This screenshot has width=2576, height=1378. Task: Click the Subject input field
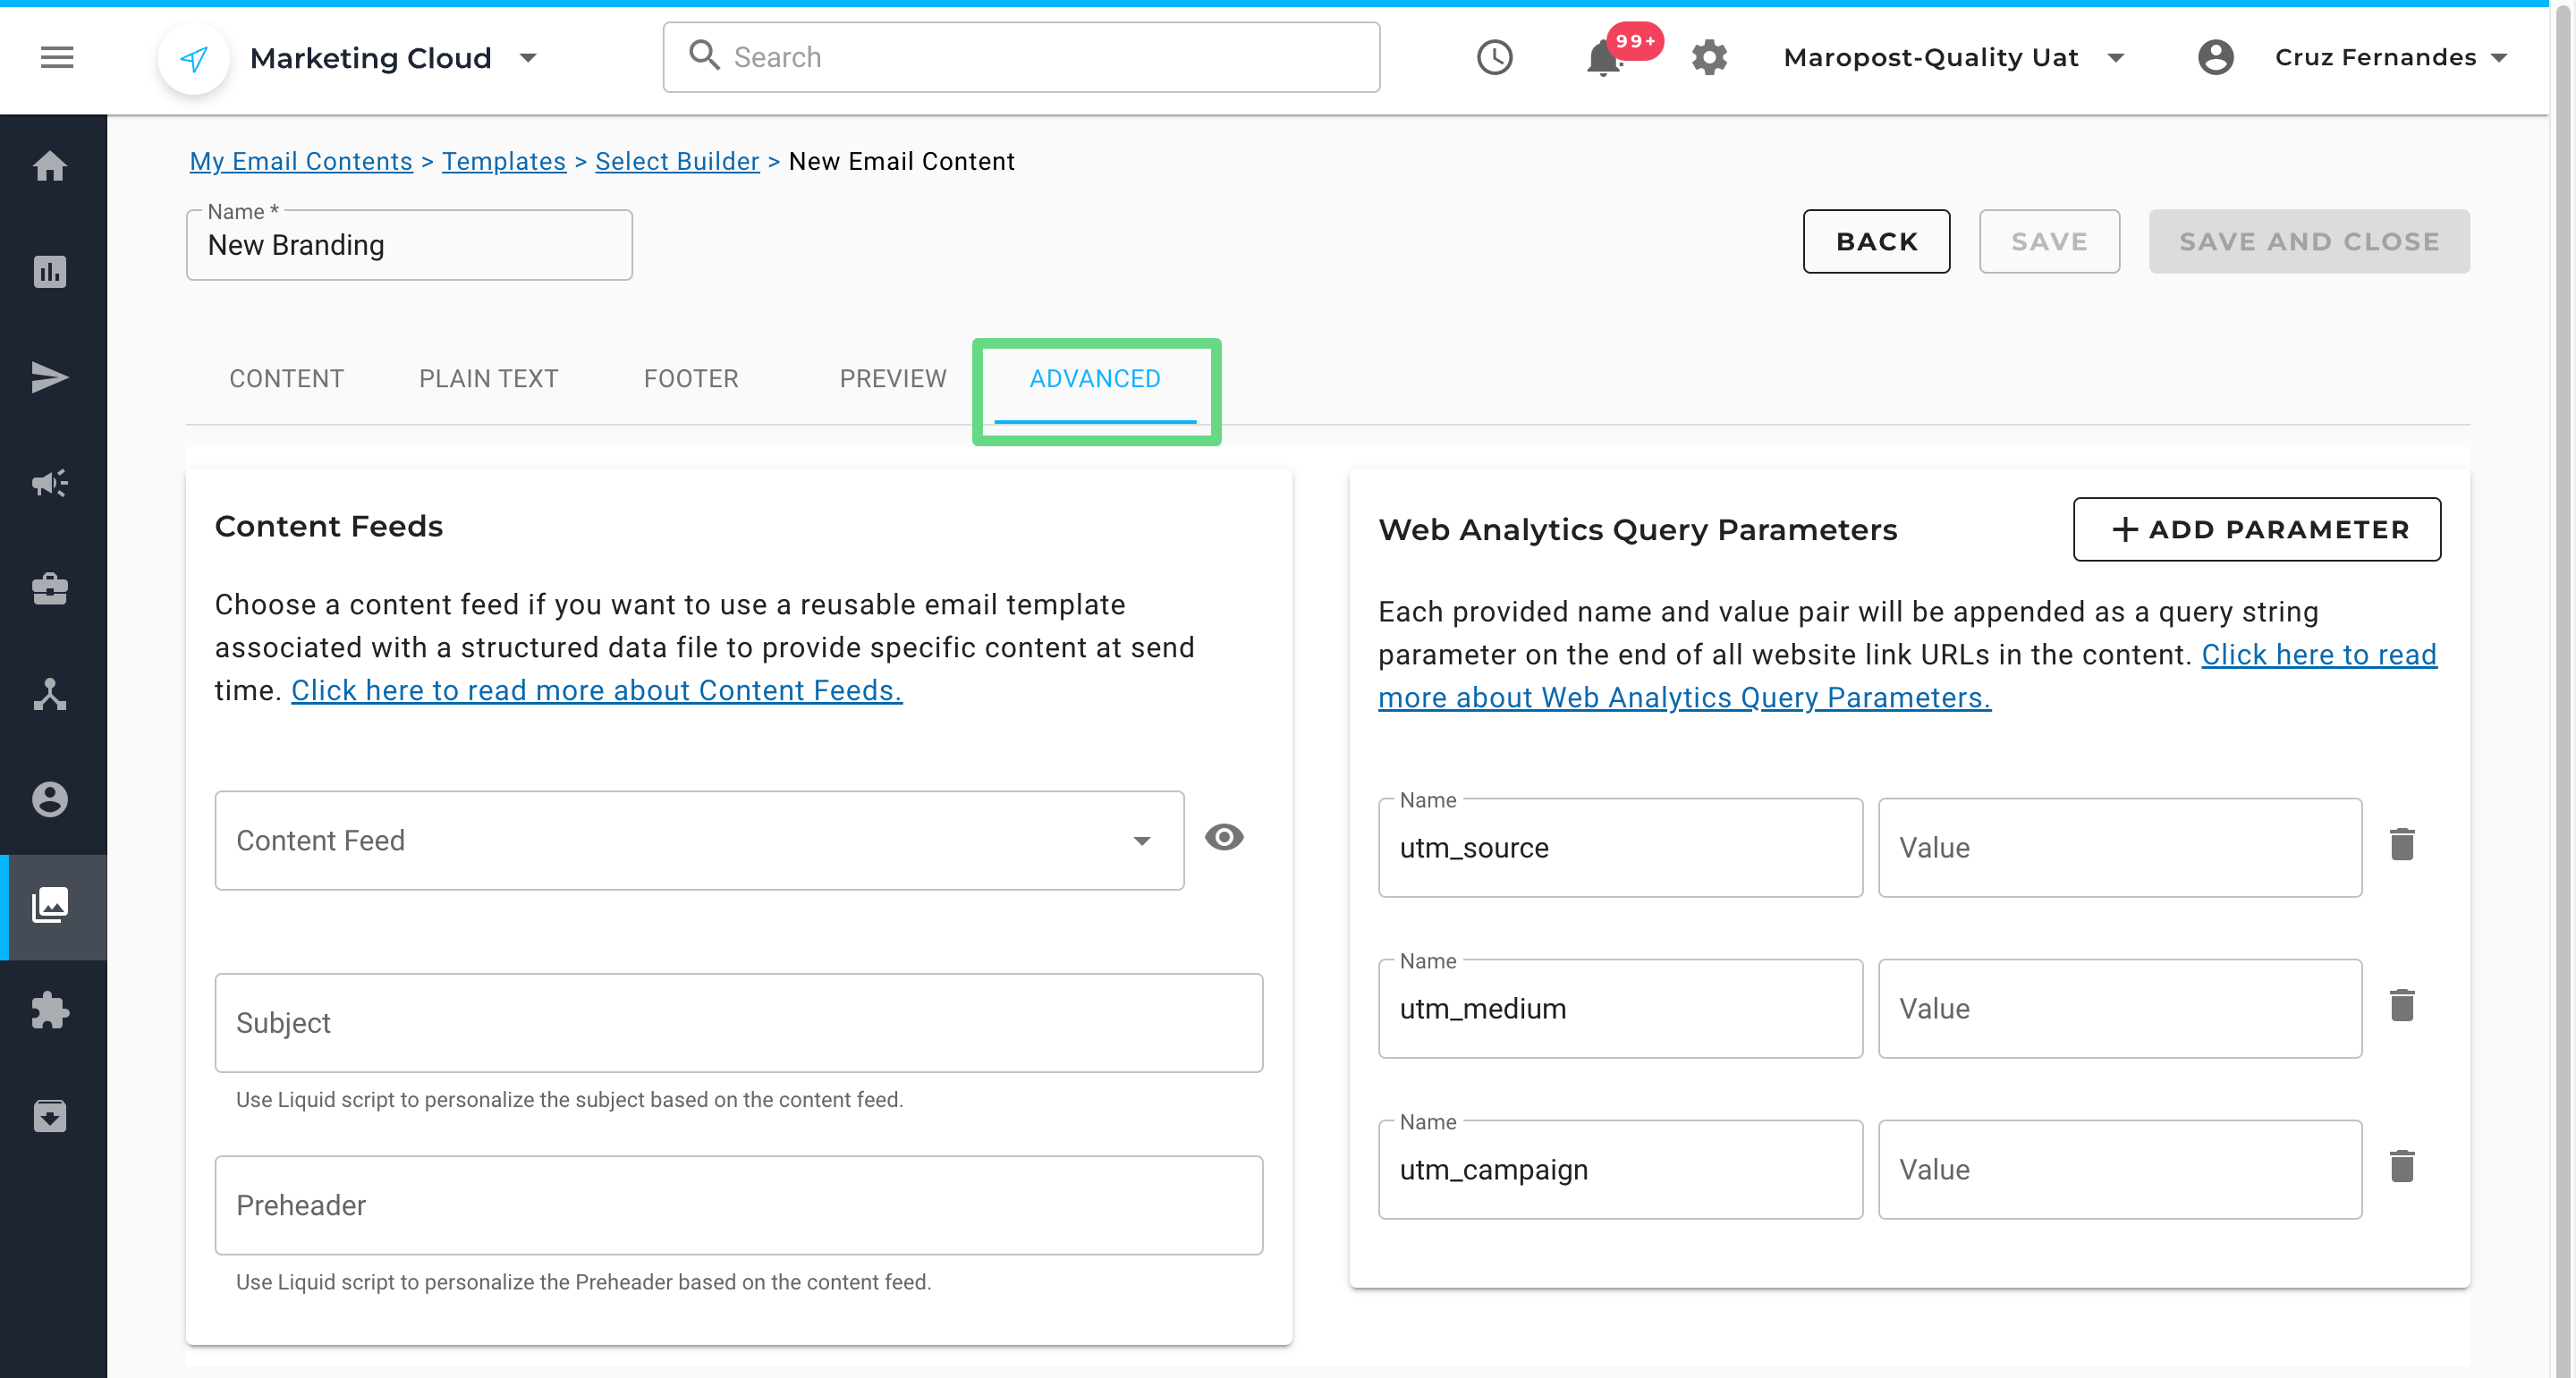pyautogui.click(x=738, y=1023)
